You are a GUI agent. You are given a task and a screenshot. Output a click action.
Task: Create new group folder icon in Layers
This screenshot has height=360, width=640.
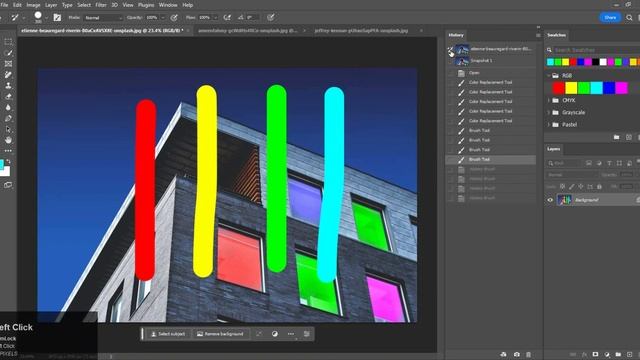coord(618,354)
